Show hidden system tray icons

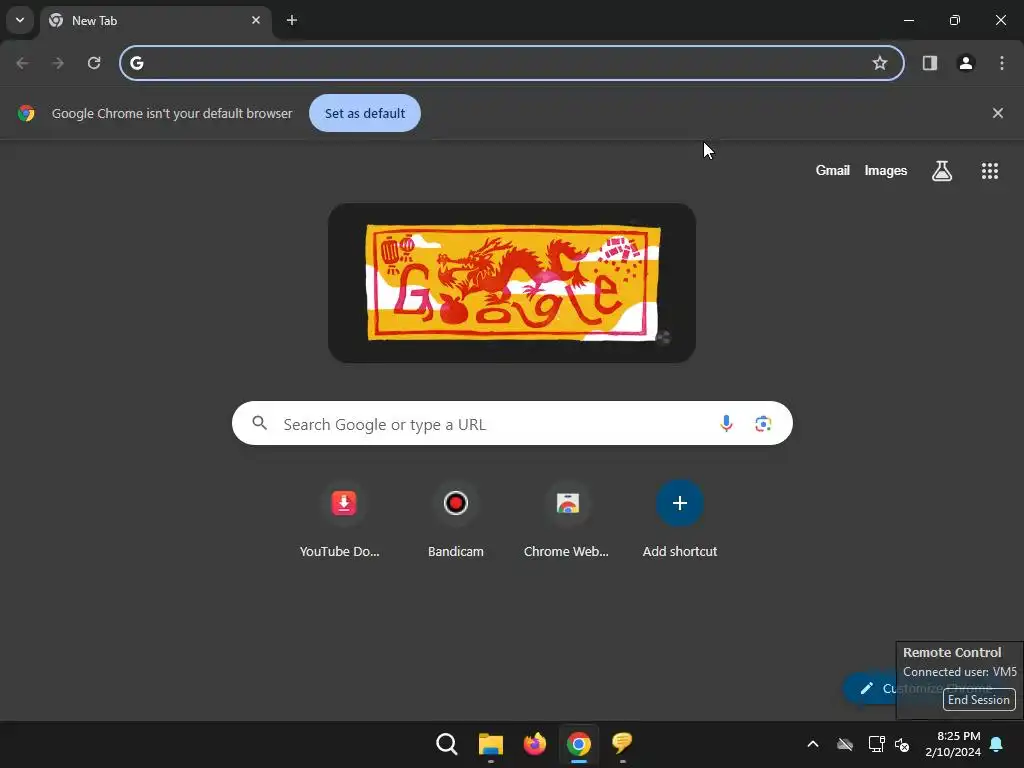813,744
